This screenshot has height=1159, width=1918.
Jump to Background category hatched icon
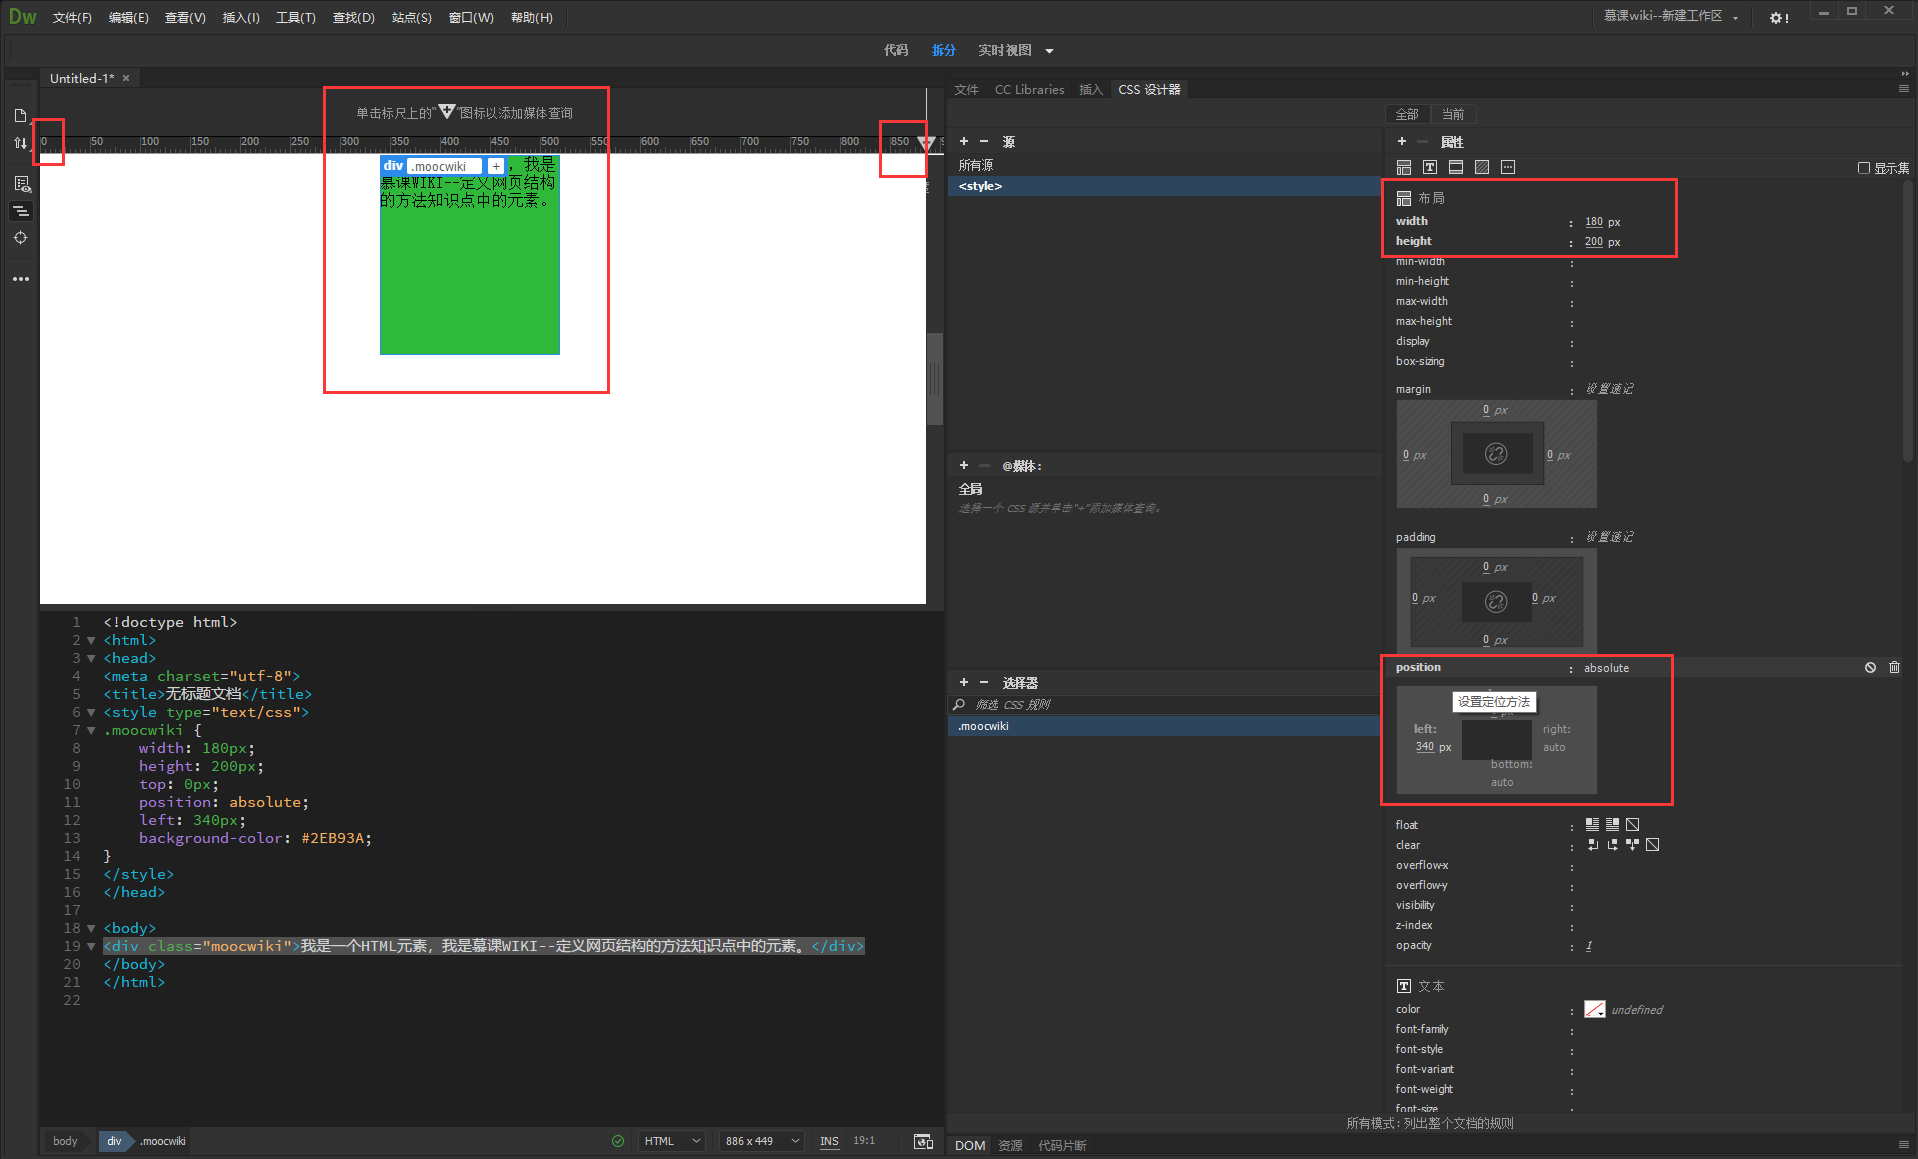tap(1482, 167)
